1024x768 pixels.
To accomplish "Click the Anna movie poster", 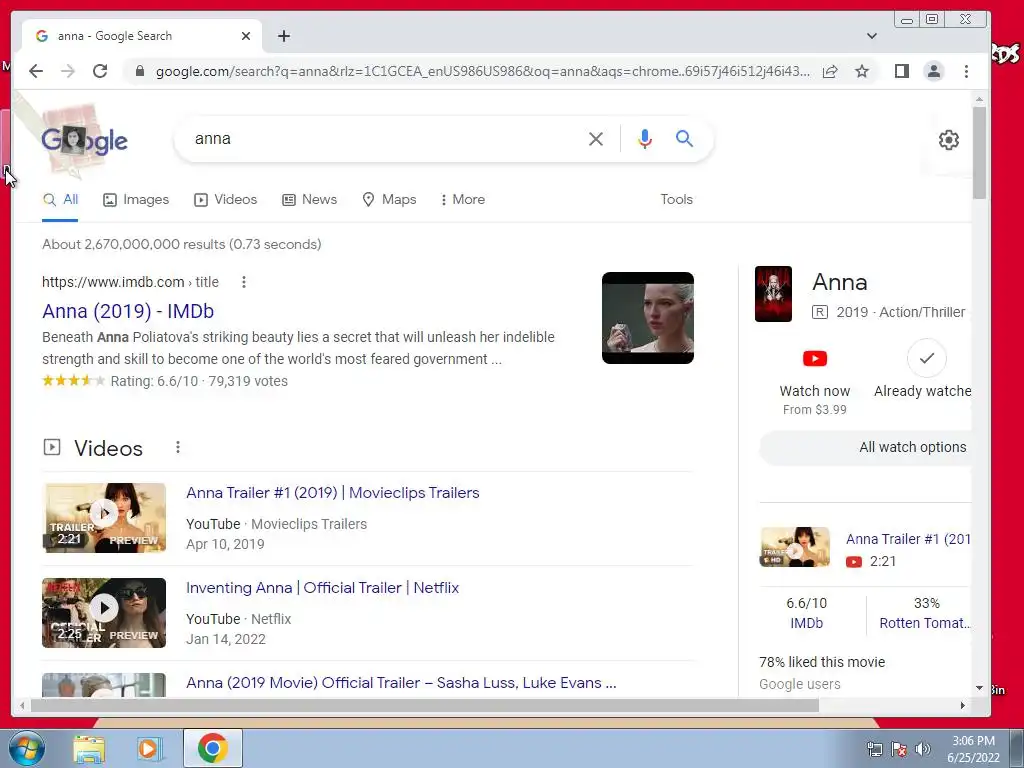I will pyautogui.click(x=773, y=294).
